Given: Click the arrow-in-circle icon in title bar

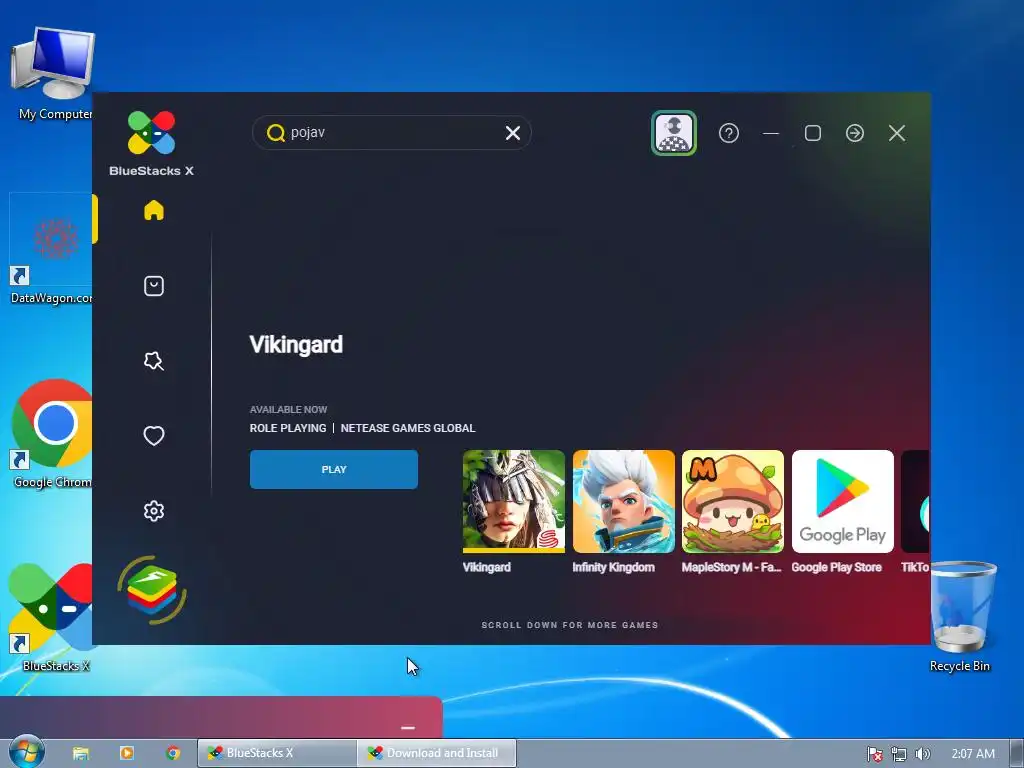Looking at the screenshot, I should point(855,133).
